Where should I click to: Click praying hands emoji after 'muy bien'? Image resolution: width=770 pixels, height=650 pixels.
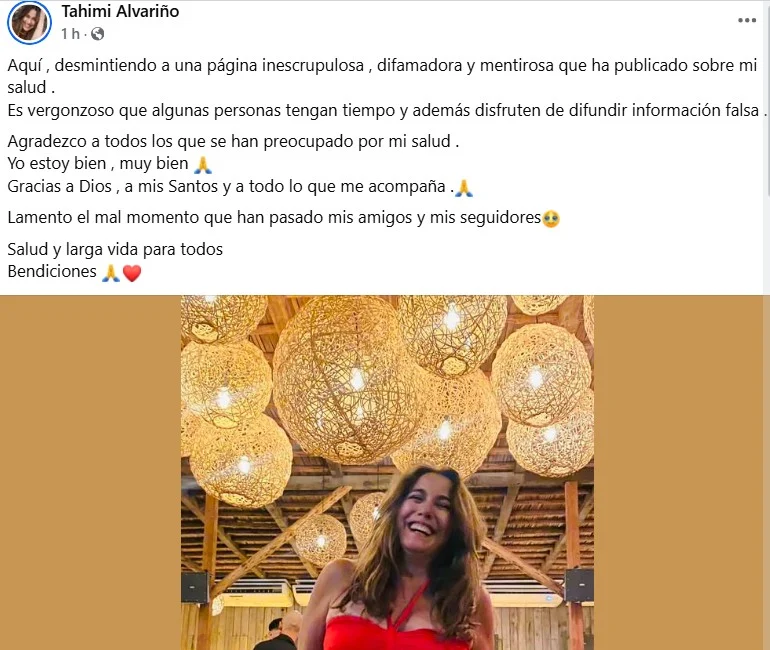click(203, 164)
